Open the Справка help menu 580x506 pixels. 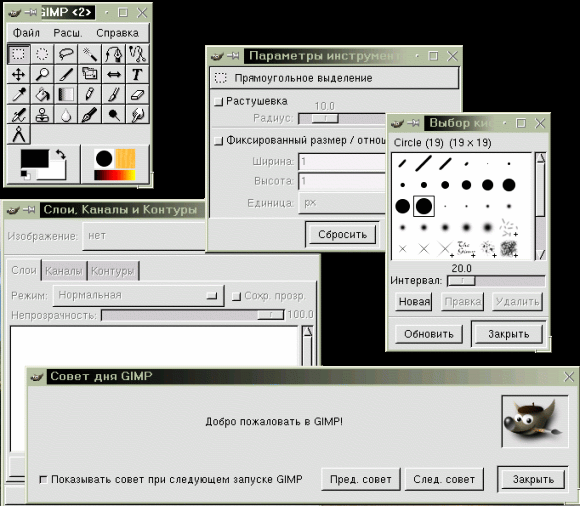click(117, 33)
